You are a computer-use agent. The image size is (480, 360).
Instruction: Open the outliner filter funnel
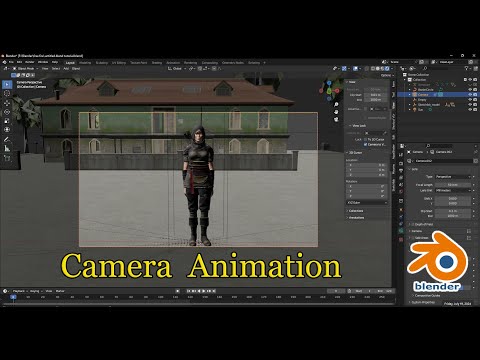[x=467, y=68]
